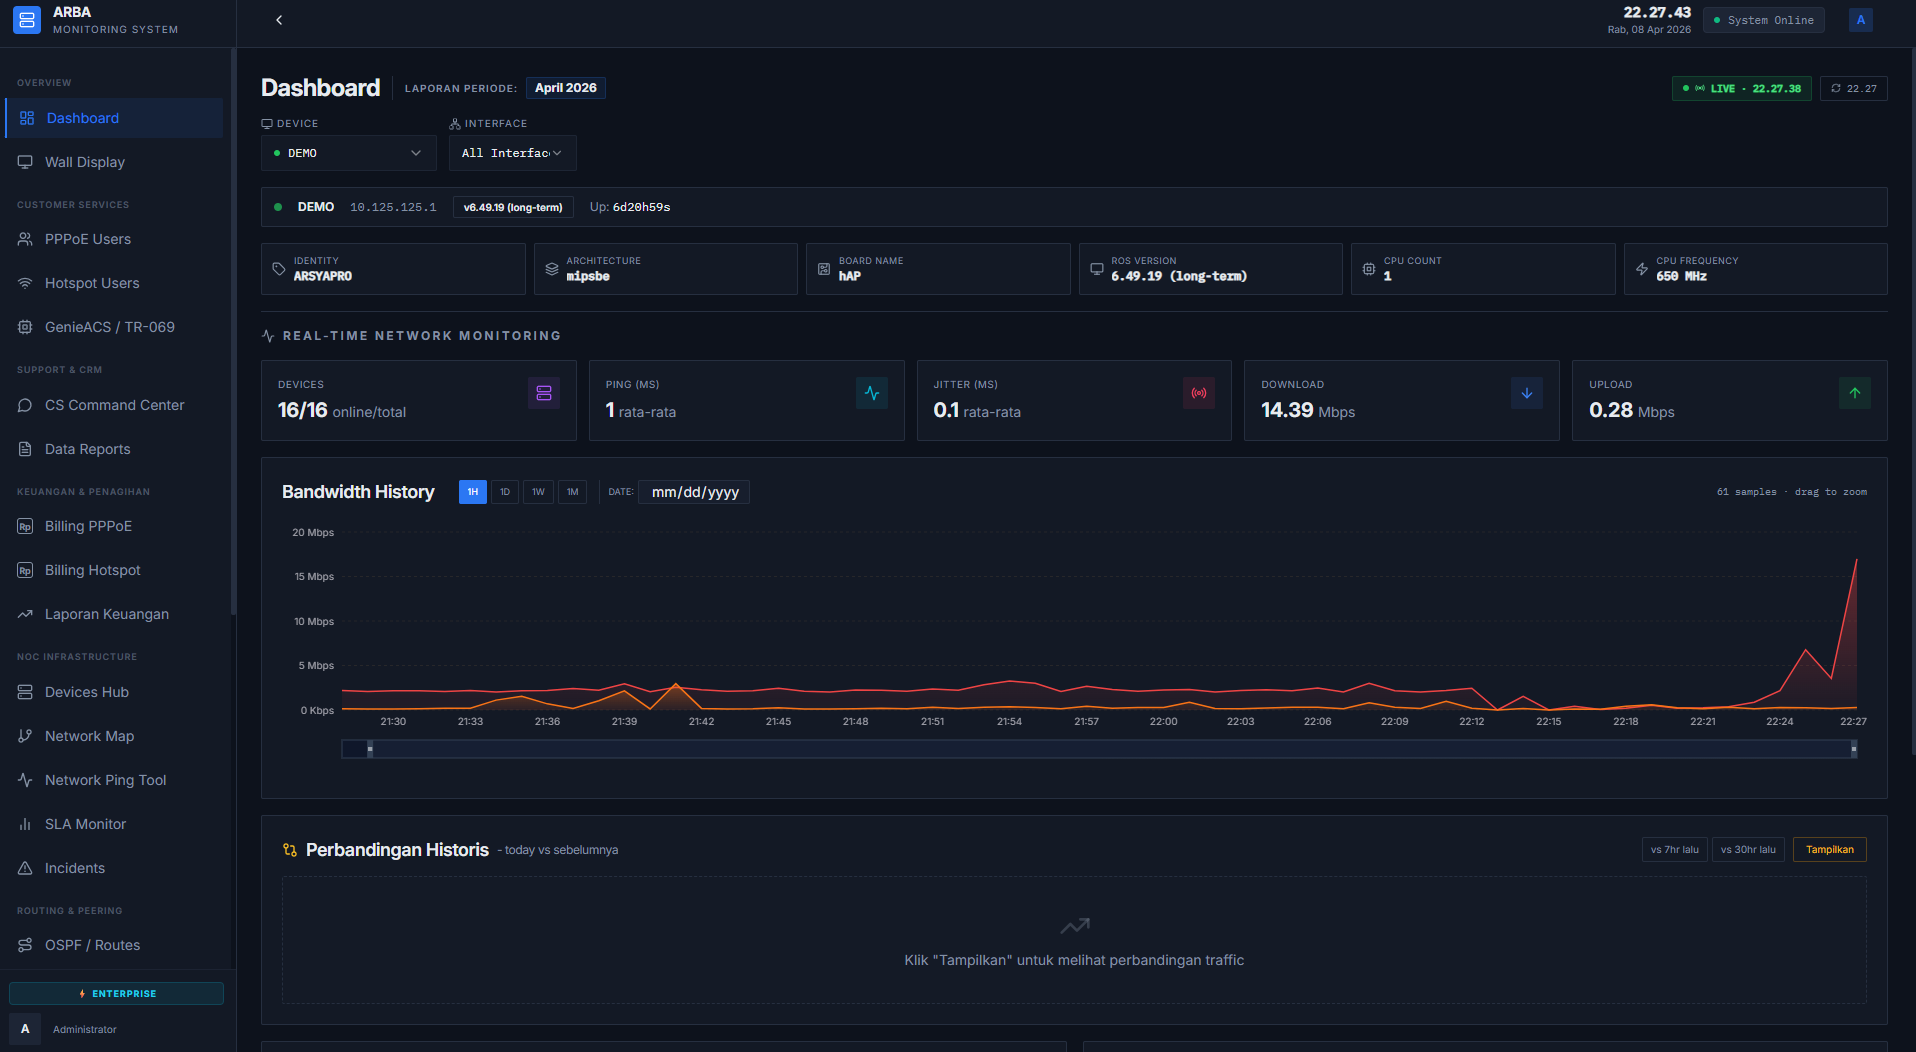The height and width of the screenshot is (1052, 1916).
Task: Click the ENTERPRISE badge button
Action: coord(116,993)
